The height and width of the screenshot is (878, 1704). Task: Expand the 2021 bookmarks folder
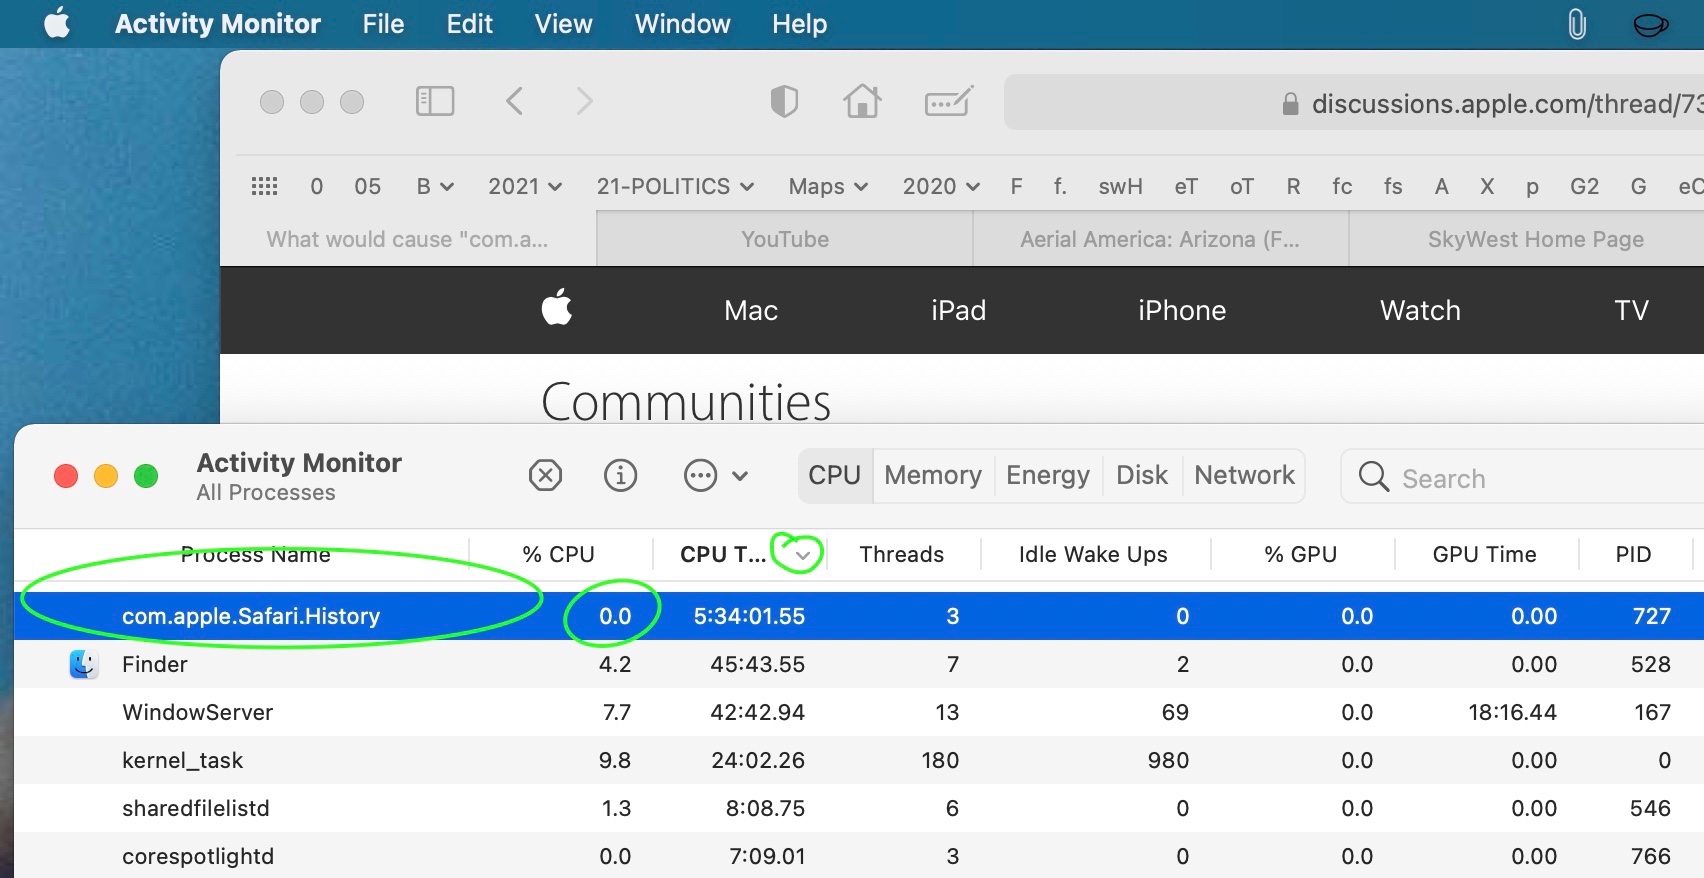point(525,186)
